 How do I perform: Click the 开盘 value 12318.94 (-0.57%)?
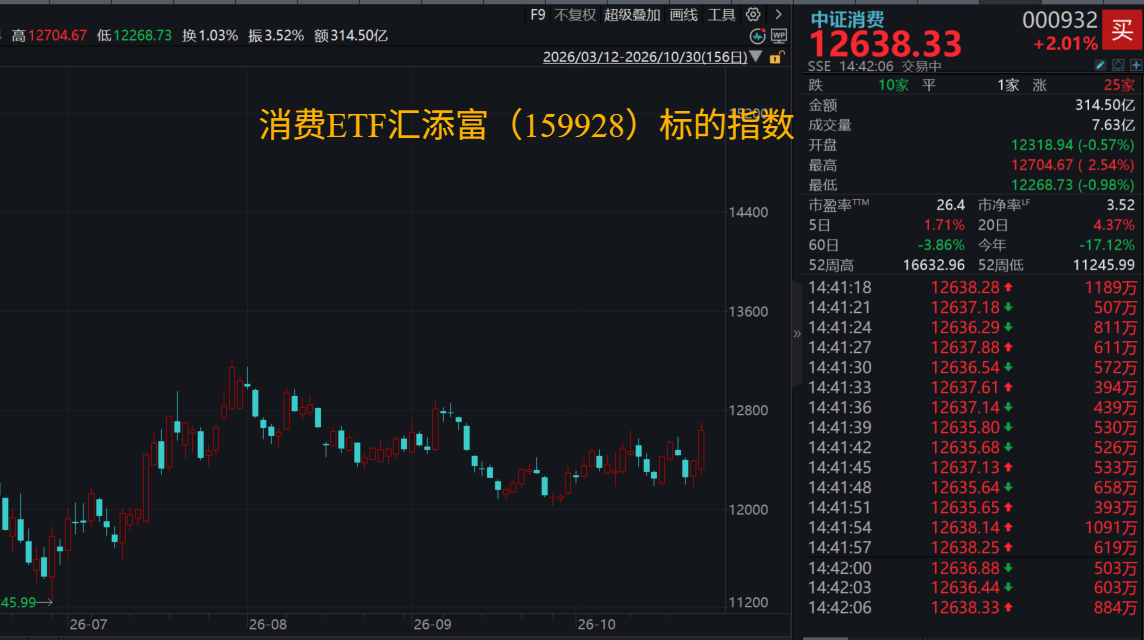1072,145
